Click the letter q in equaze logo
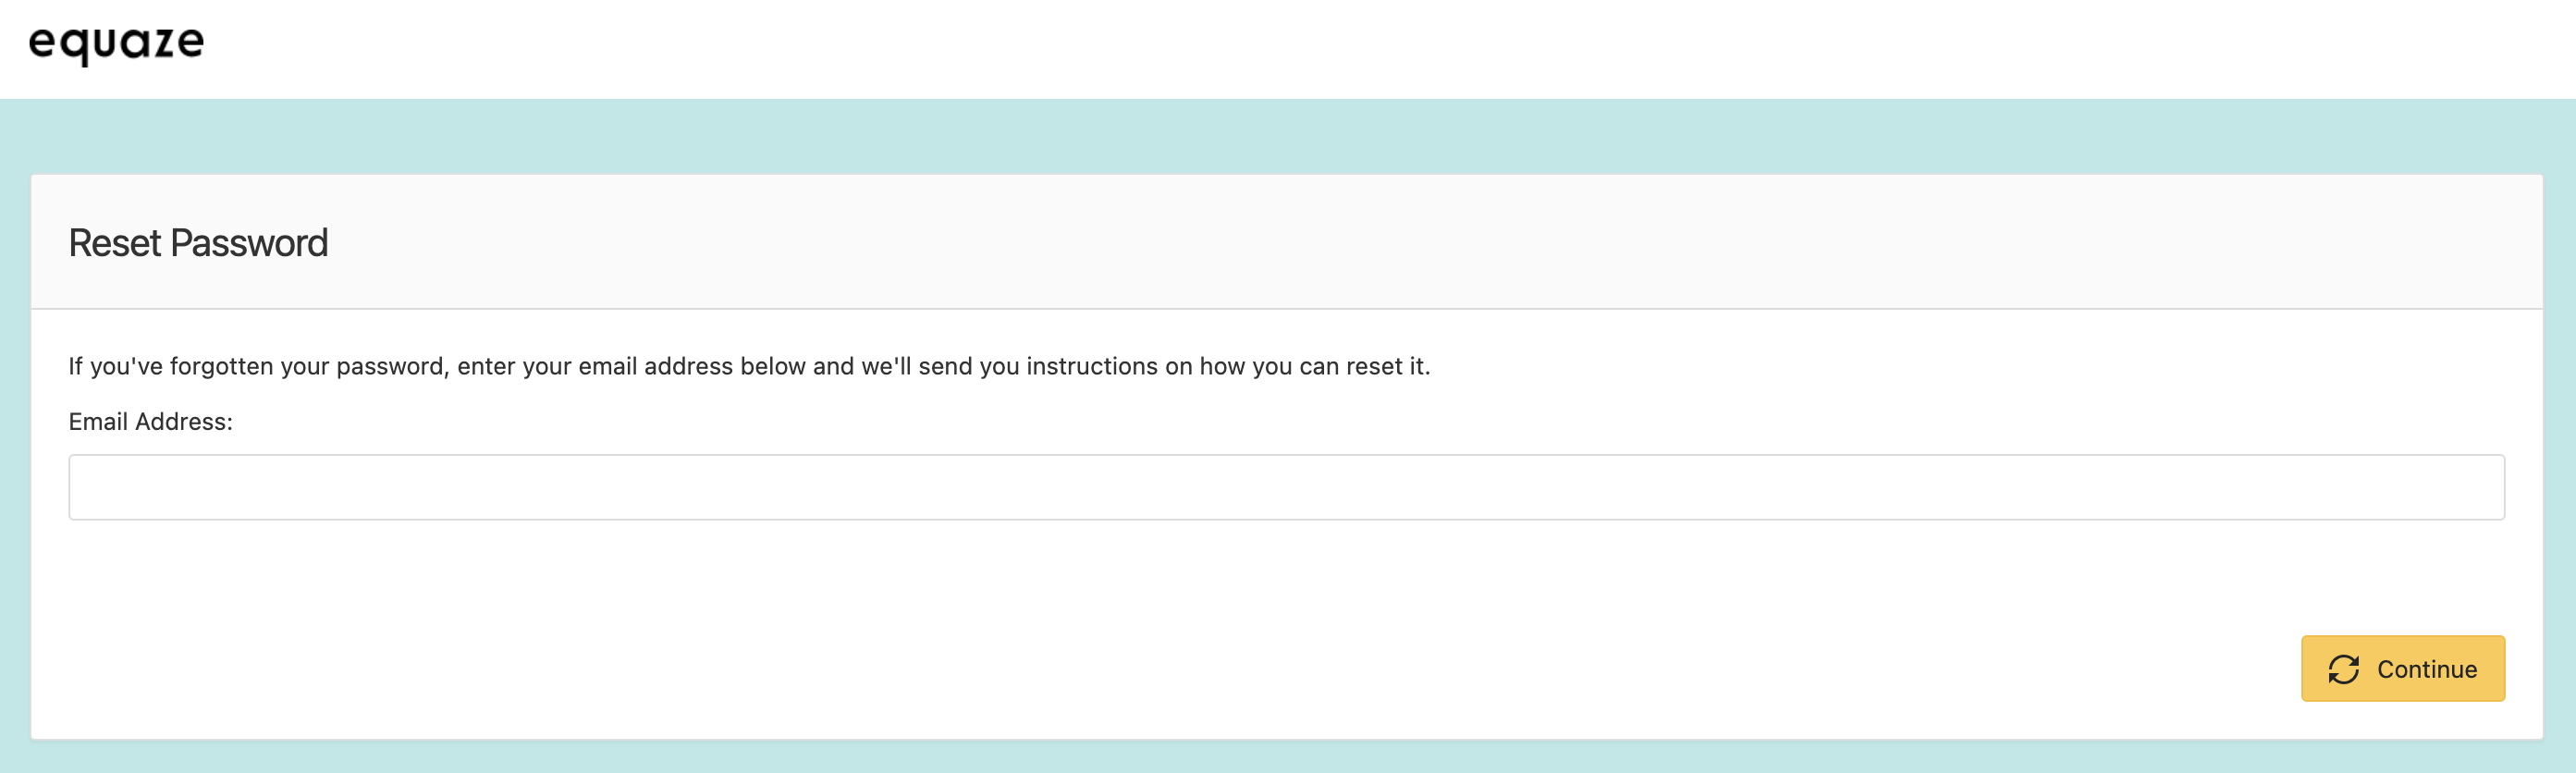This screenshot has width=2576, height=773. (x=75, y=47)
